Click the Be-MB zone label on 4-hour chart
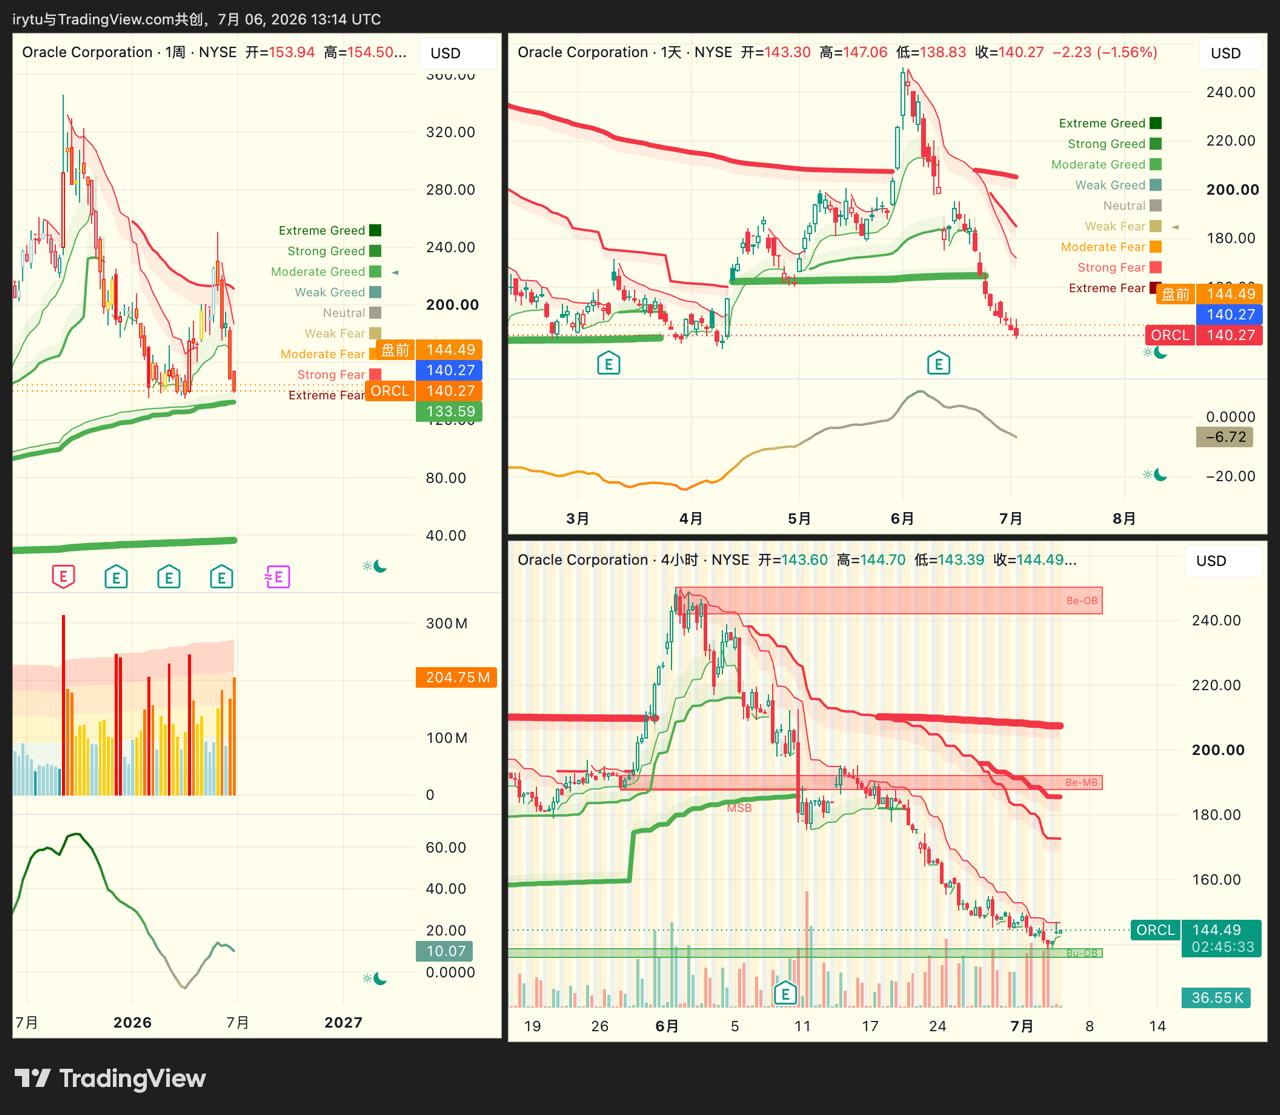 tap(1082, 782)
